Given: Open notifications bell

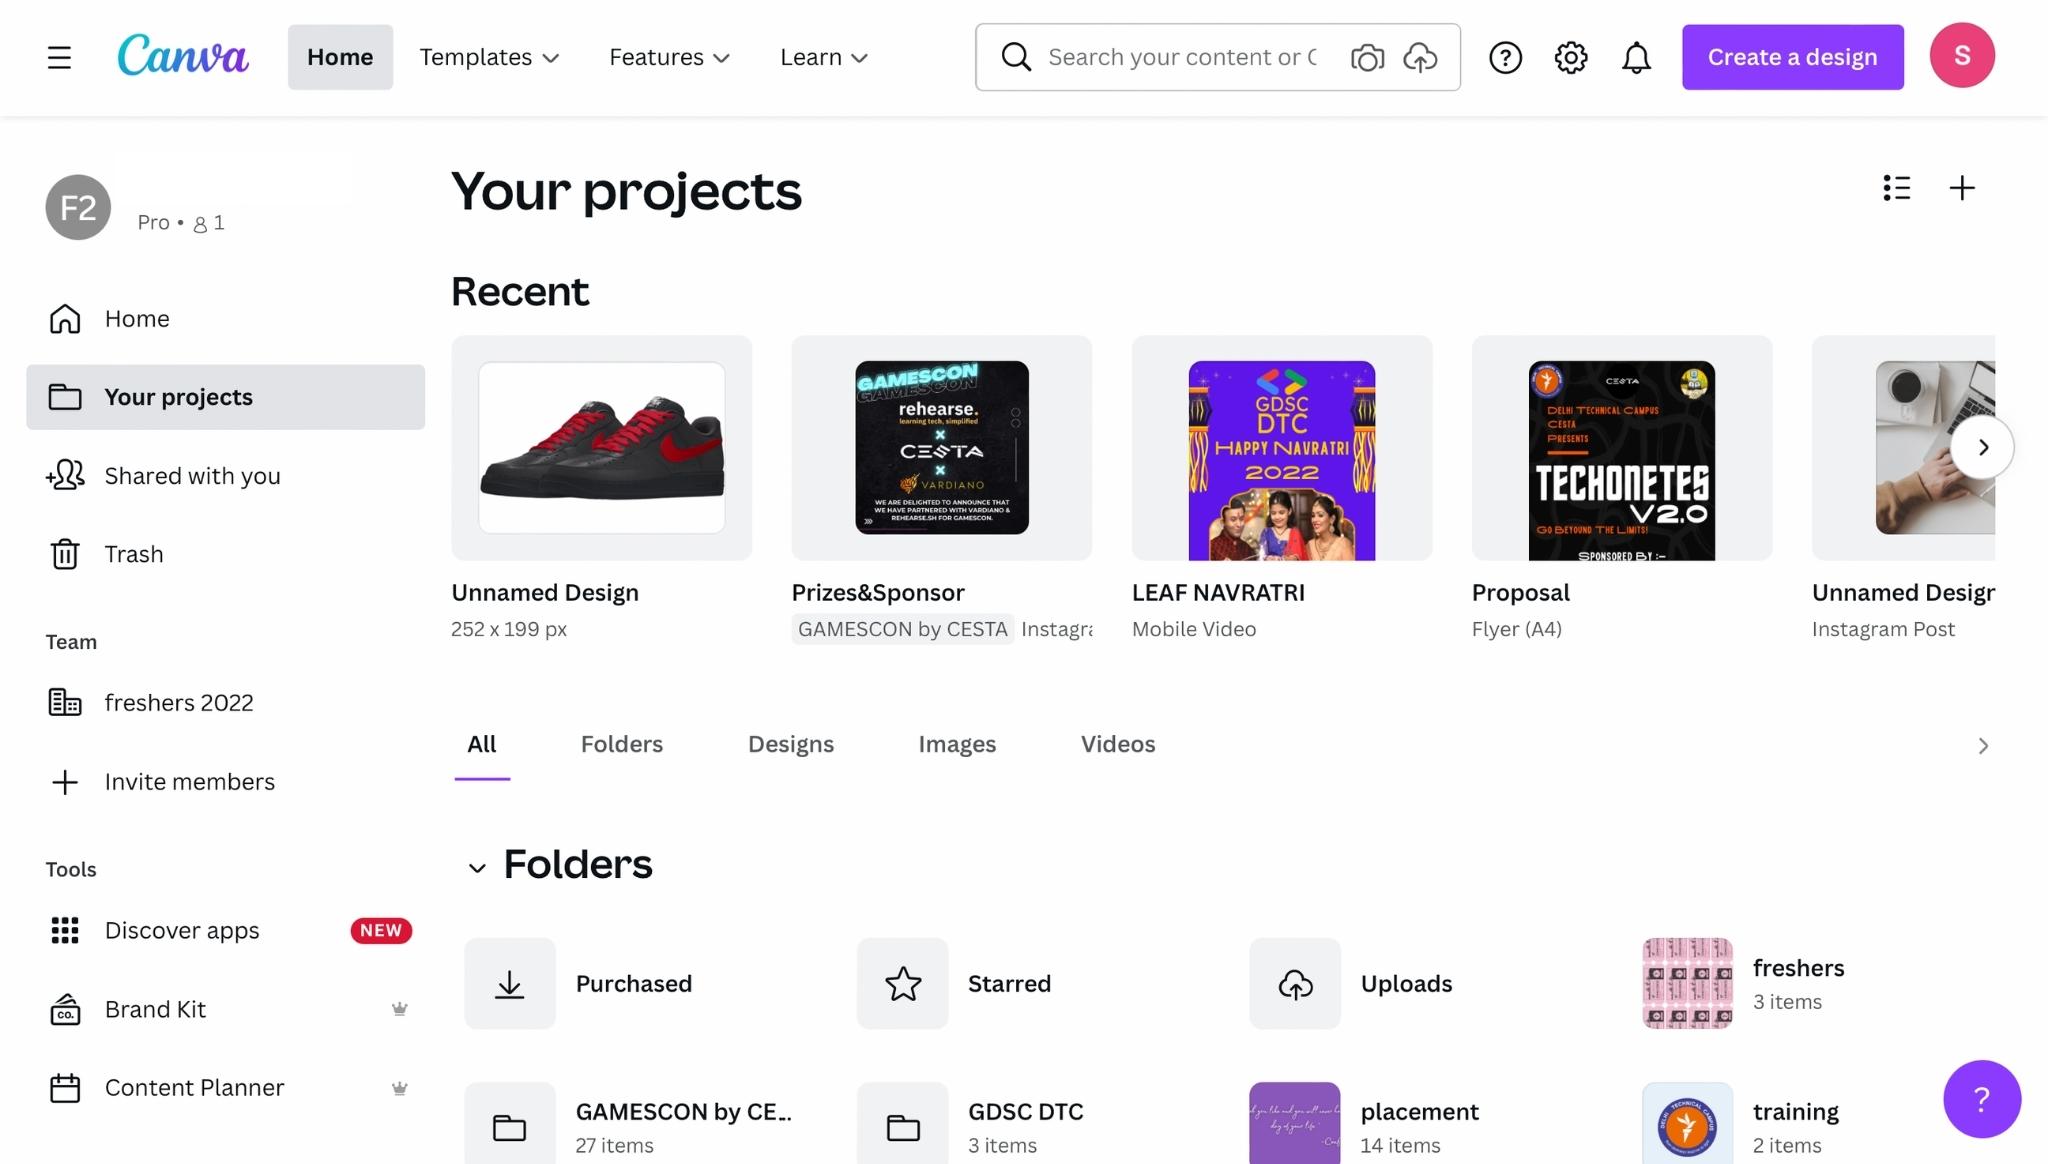Looking at the screenshot, I should point(1636,57).
